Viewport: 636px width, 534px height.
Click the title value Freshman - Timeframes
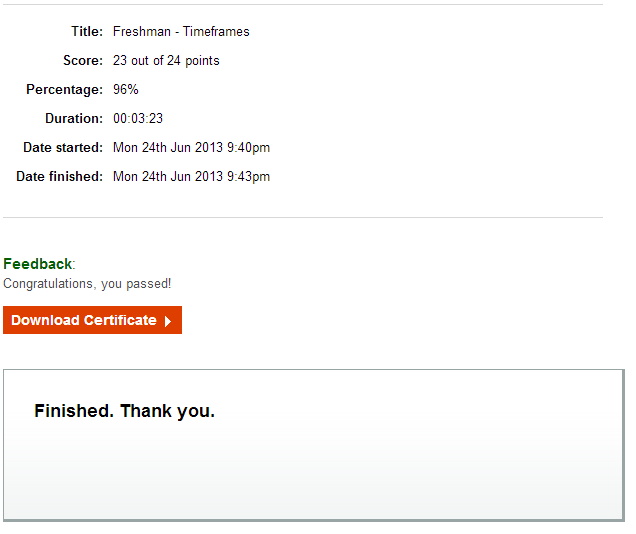[x=181, y=32]
